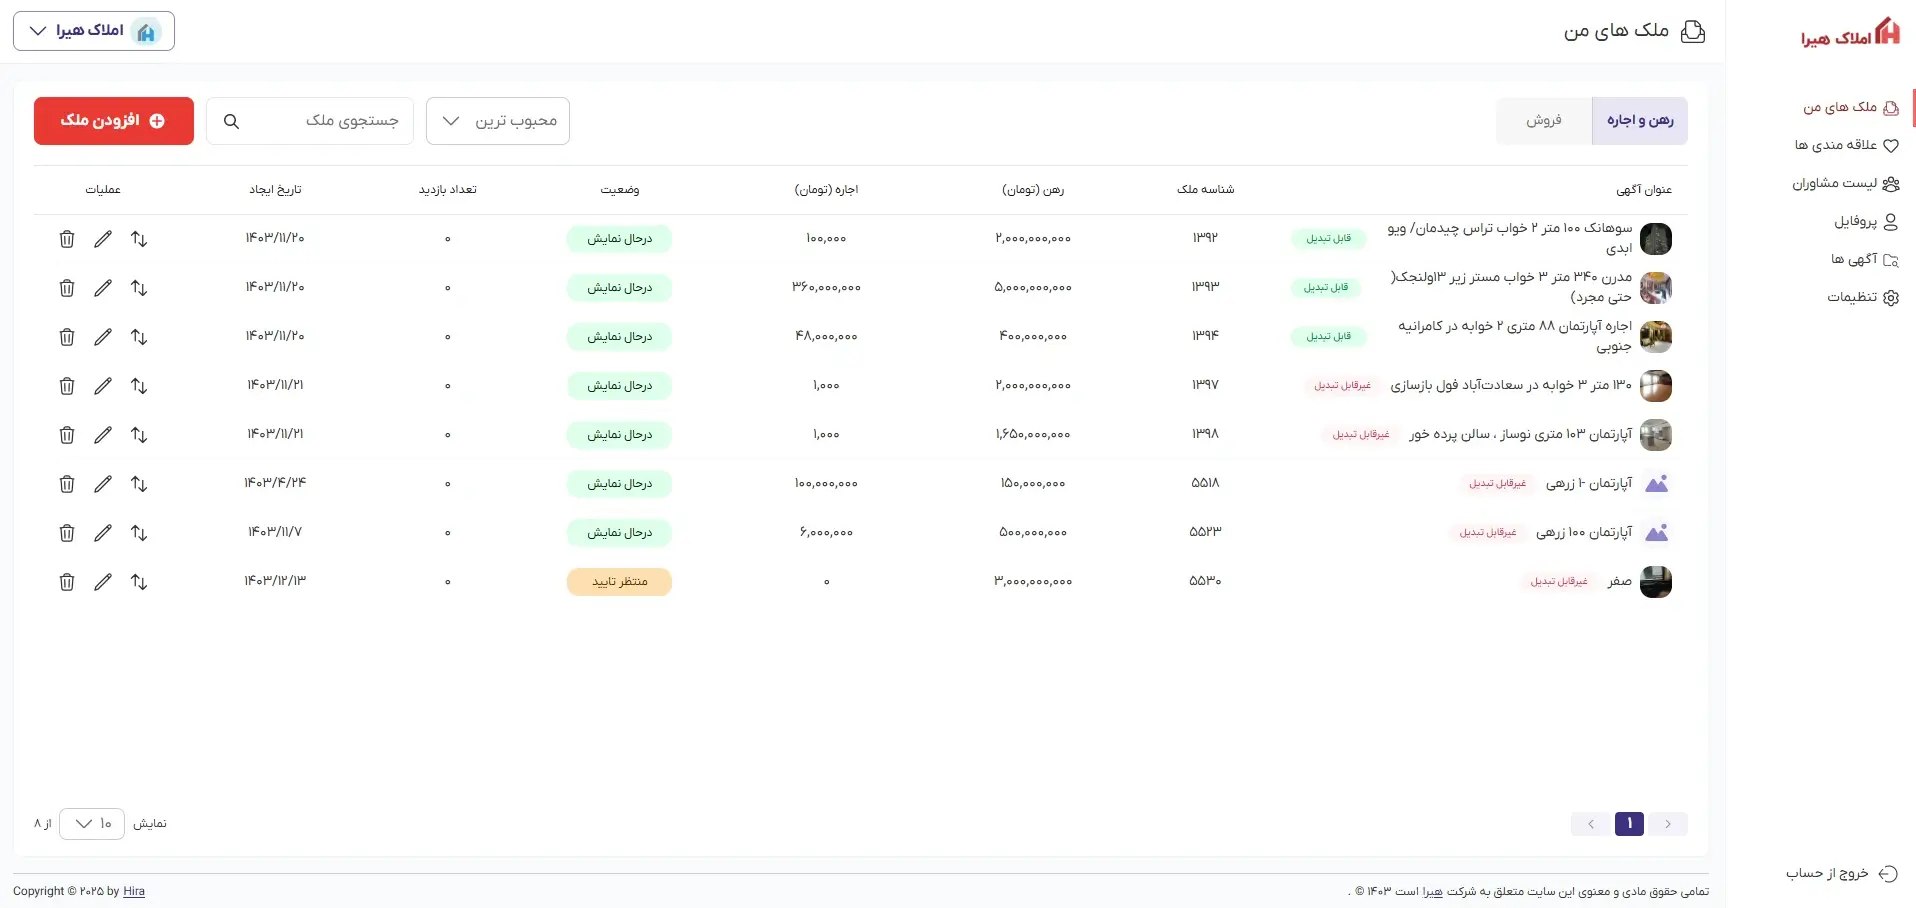Click thumbnail of listing ۱۳۹۷

(x=1656, y=386)
